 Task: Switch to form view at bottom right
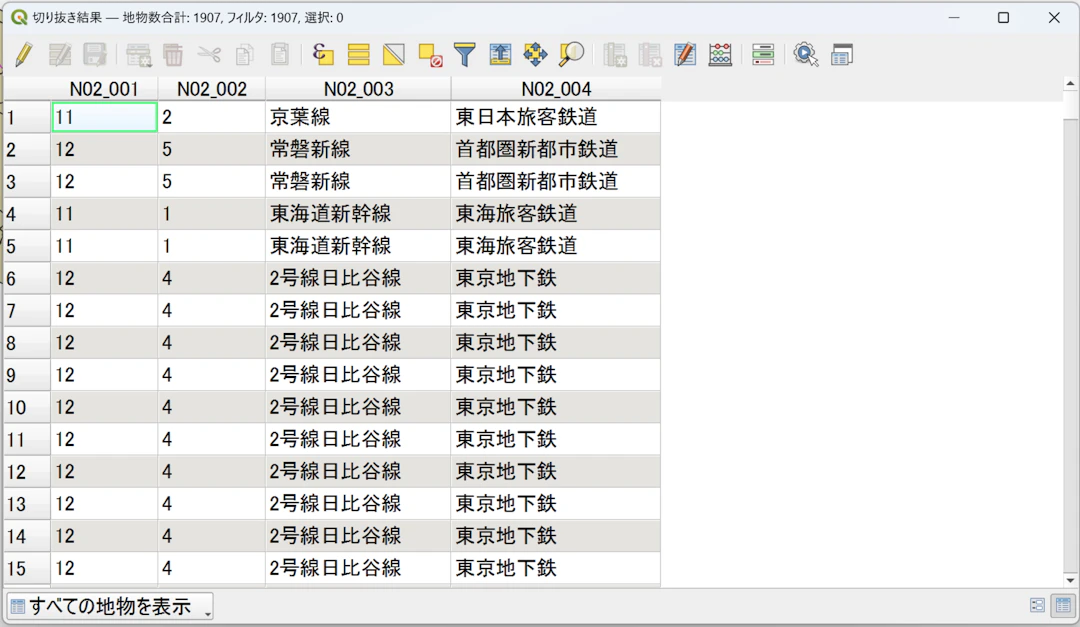click(1037, 606)
